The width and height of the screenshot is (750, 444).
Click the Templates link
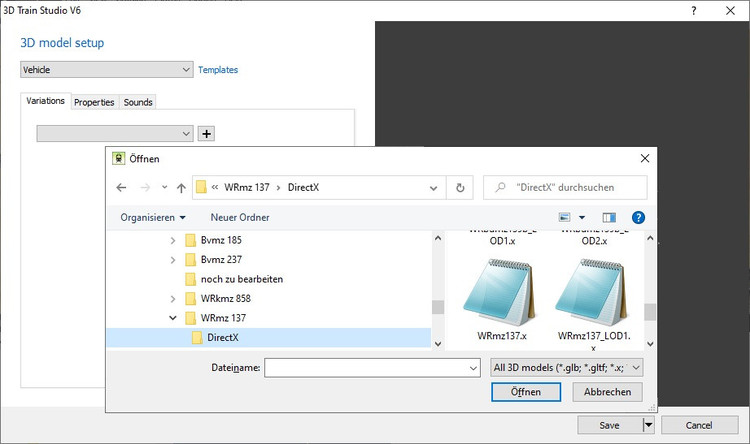point(218,70)
